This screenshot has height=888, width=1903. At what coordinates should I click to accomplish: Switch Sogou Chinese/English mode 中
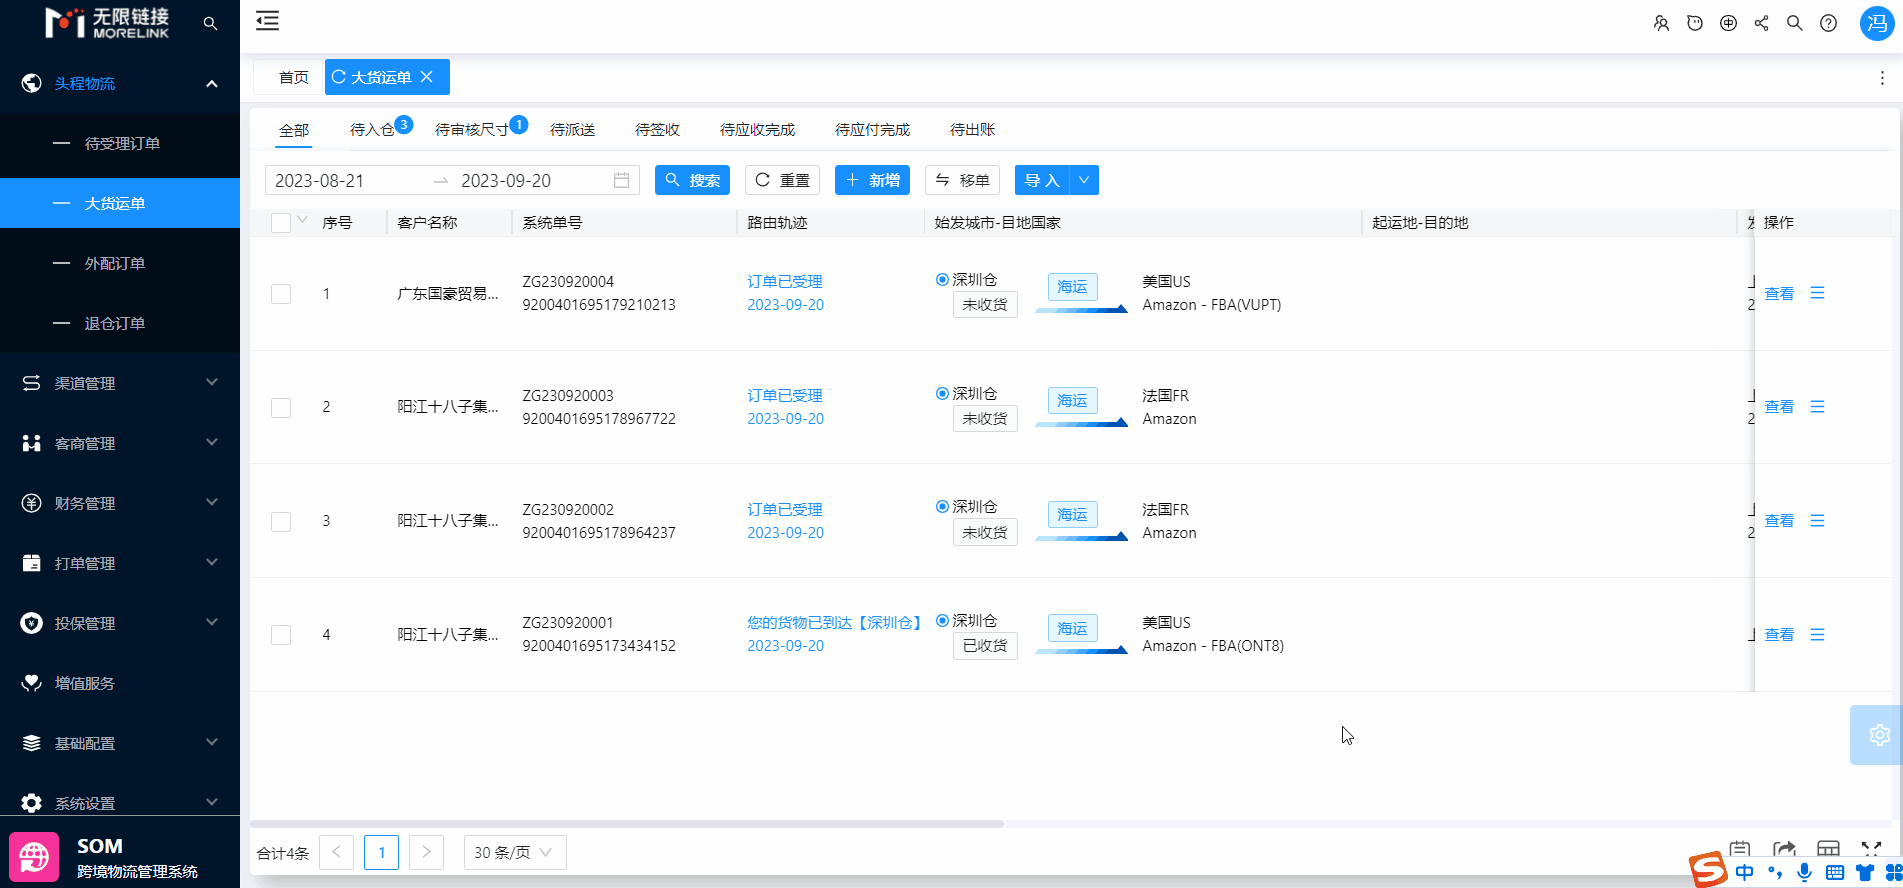click(x=1744, y=872)
